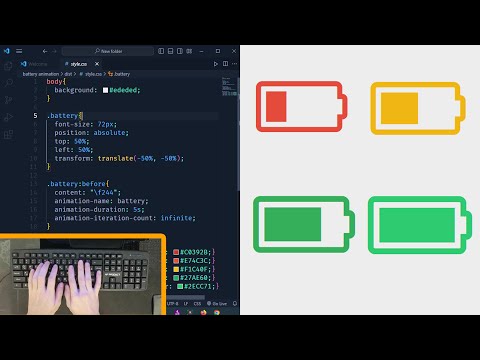The width and height of the screenshot is (480, 360).
Task: Change the CSS language mode
Action: coord(197,304)
